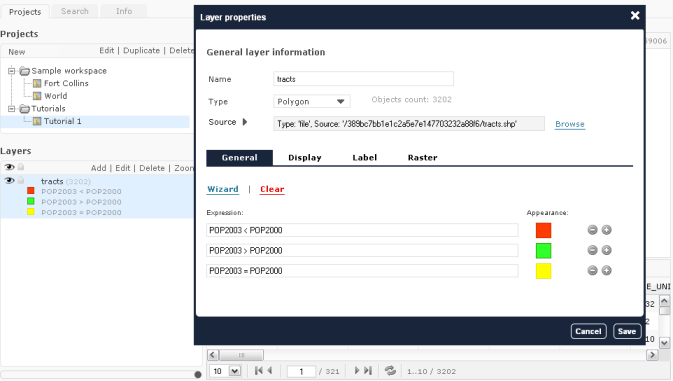This screenshot has height=381, width=673.
Task: Remove the POP2003 > POP2000 expression row
Action: point(592,250)
